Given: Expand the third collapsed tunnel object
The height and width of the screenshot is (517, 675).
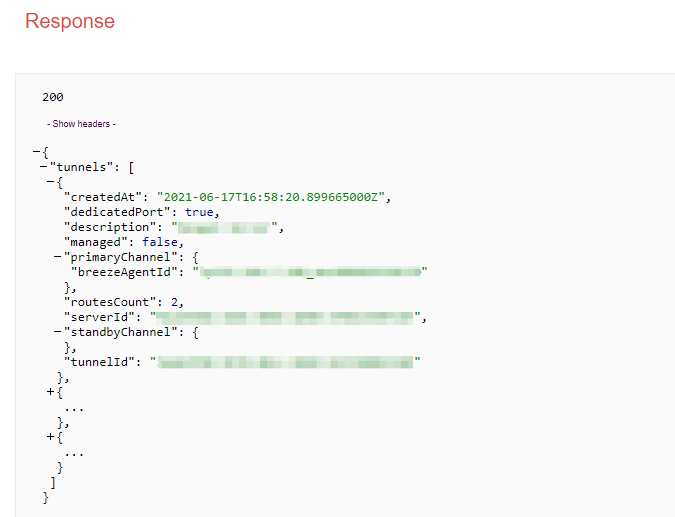Looking at the screenshot, I should pos(51,437).
